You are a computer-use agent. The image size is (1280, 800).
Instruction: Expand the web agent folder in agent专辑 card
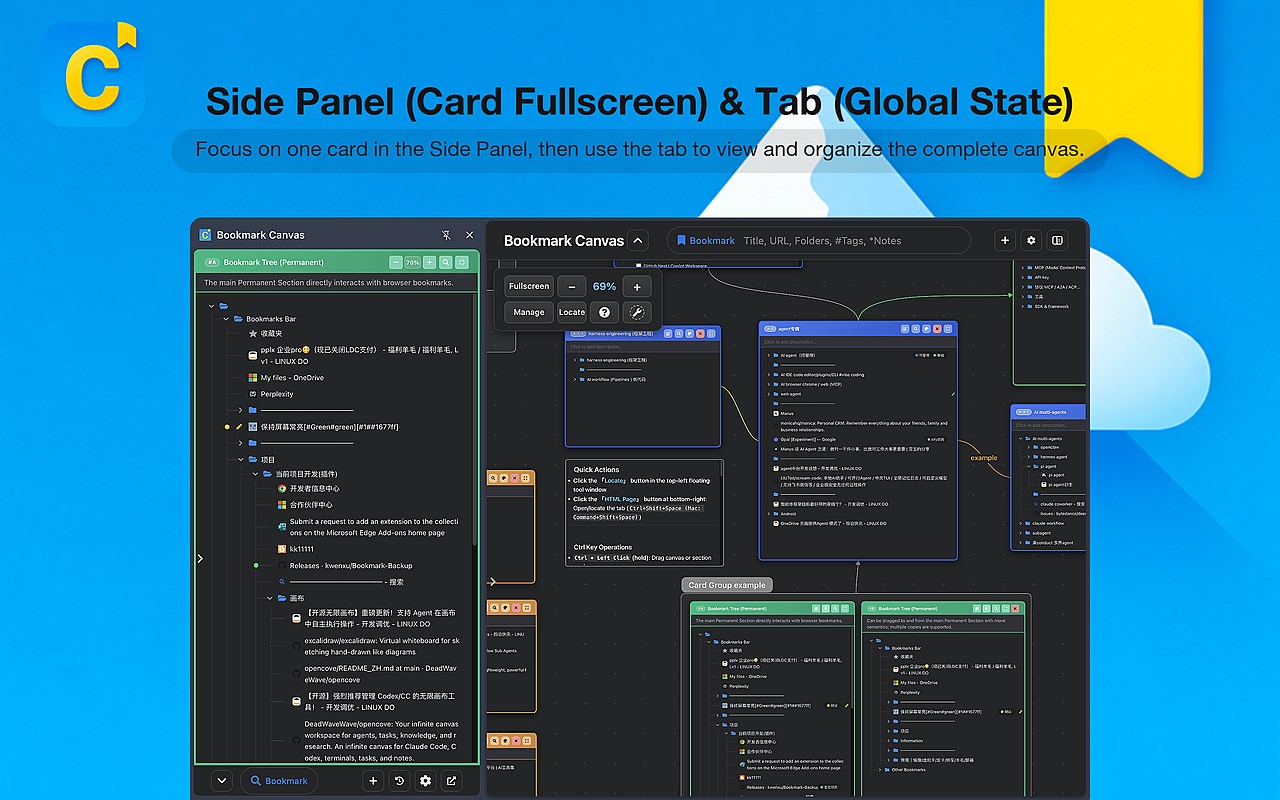[769, 394]
